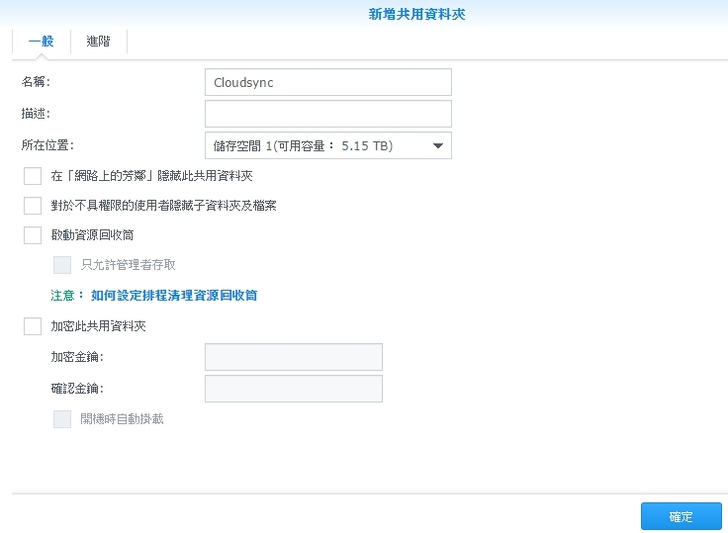Viewport: 728px width, 533px height.
Task: Open the 進階 tab
Action: (98, 42)
